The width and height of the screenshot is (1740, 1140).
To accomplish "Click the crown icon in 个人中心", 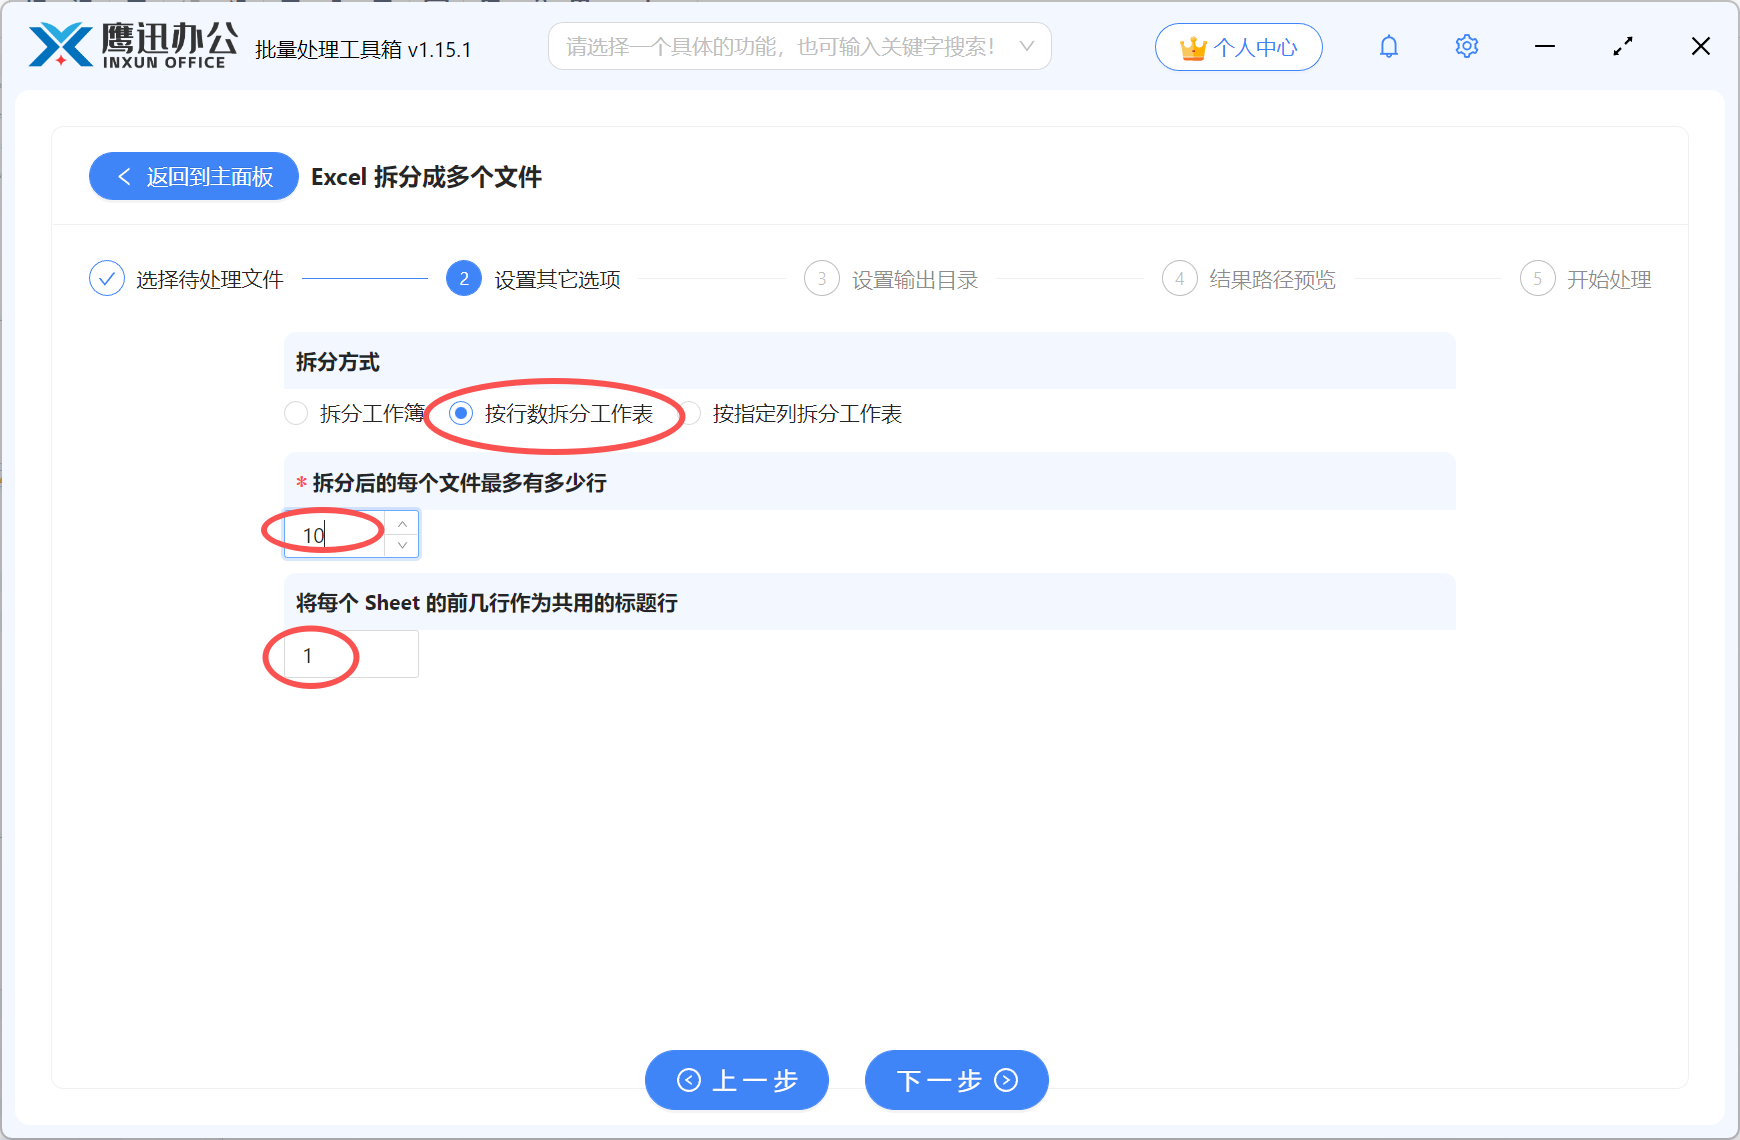I will coord(1192,45).
